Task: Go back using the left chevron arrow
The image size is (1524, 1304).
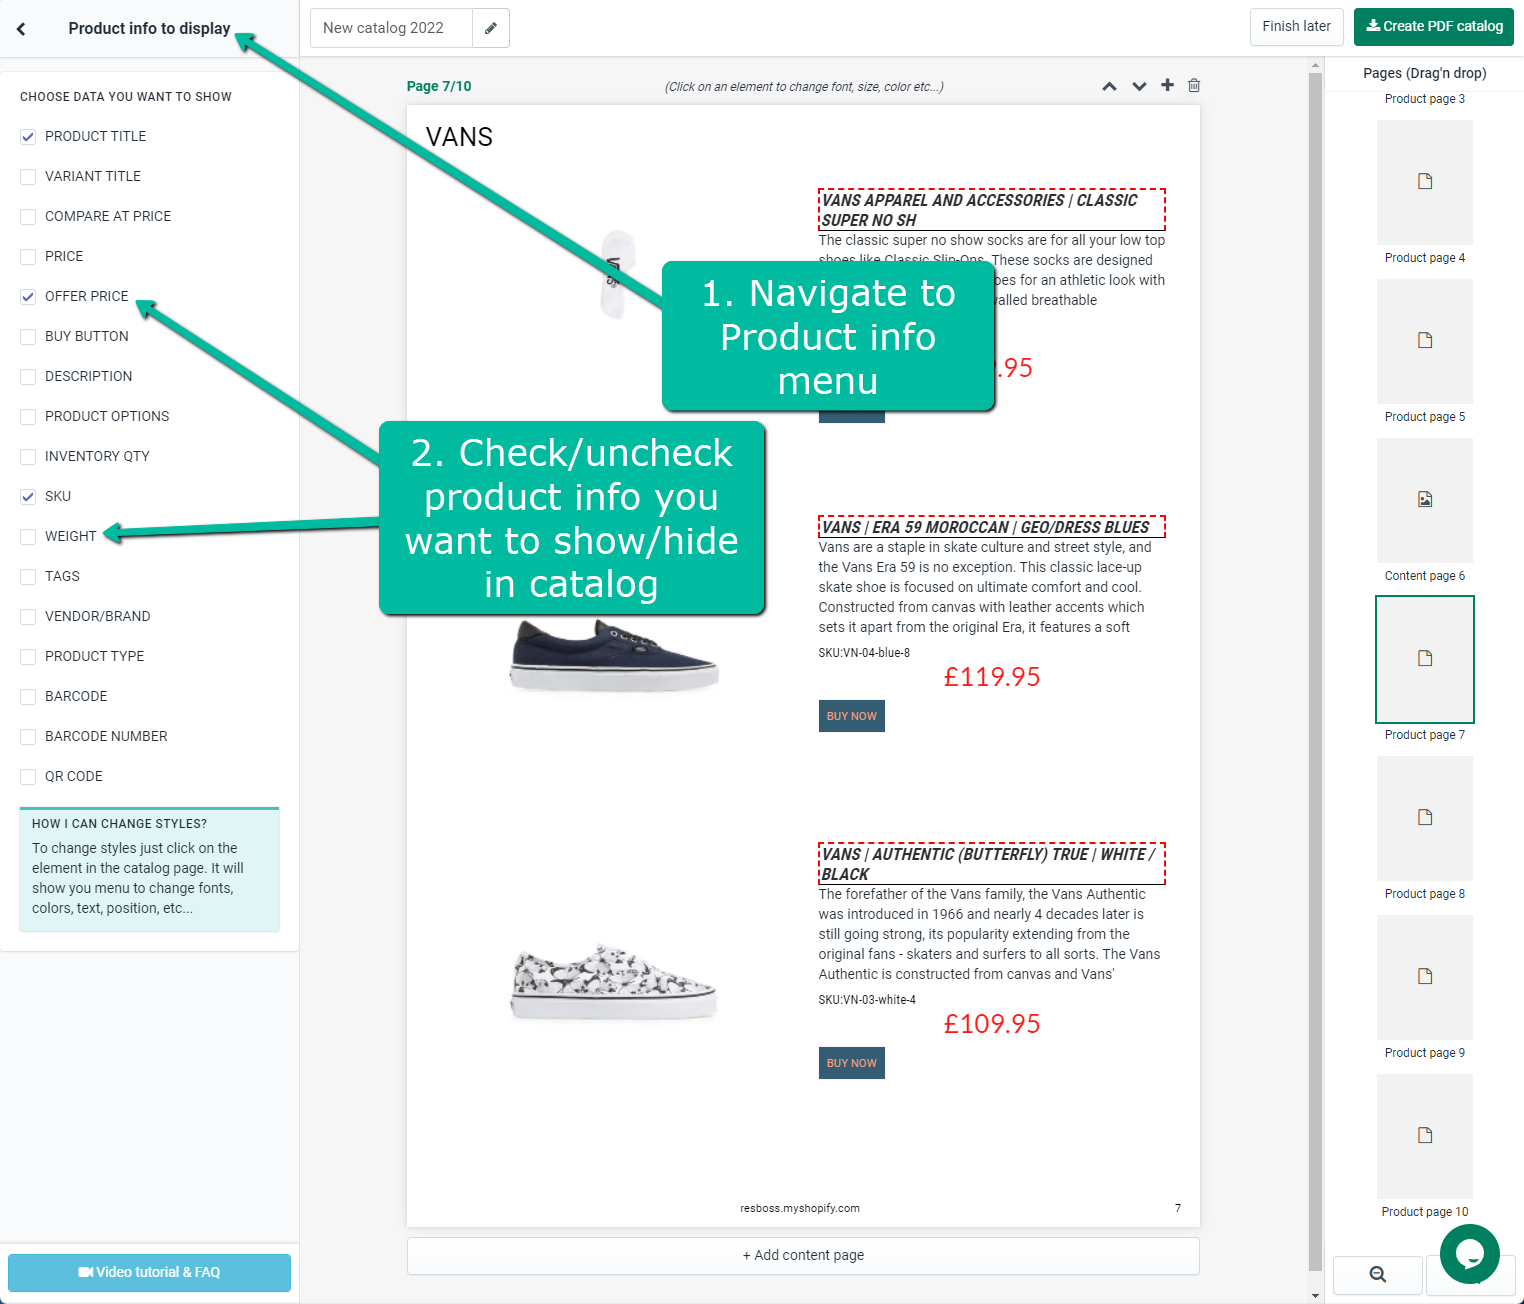Action: [x=21, y=29]
